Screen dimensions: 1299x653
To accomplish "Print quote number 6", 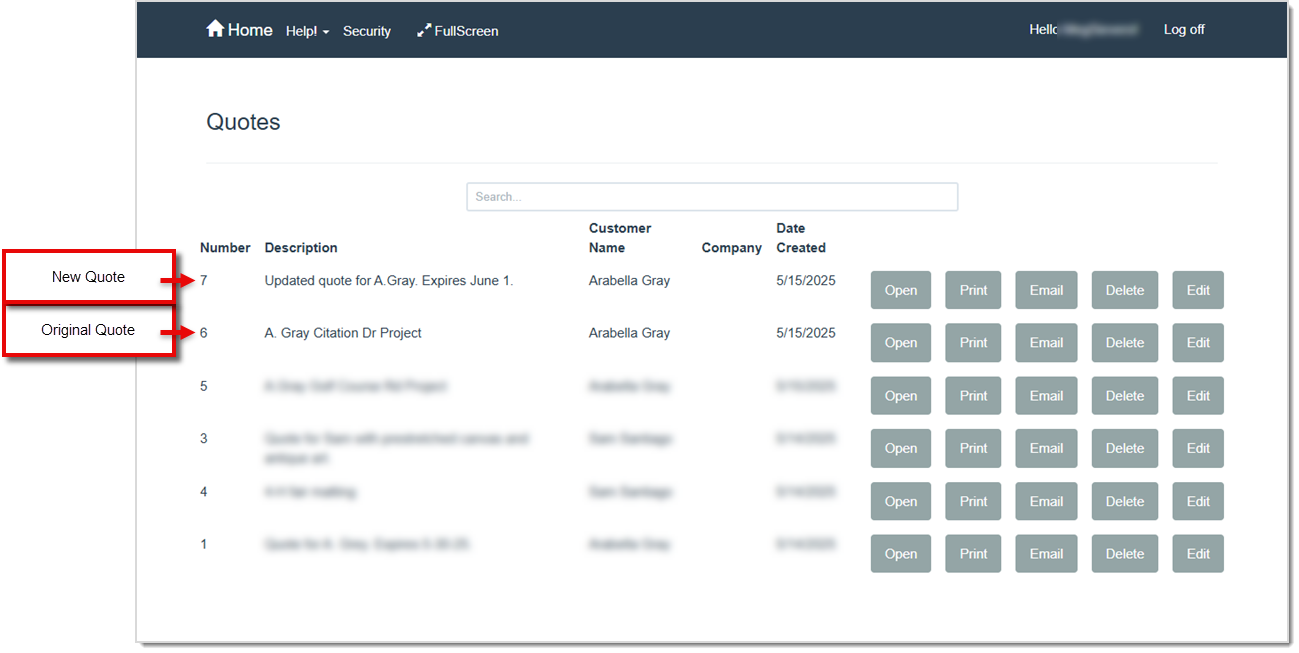I will 973,343.
